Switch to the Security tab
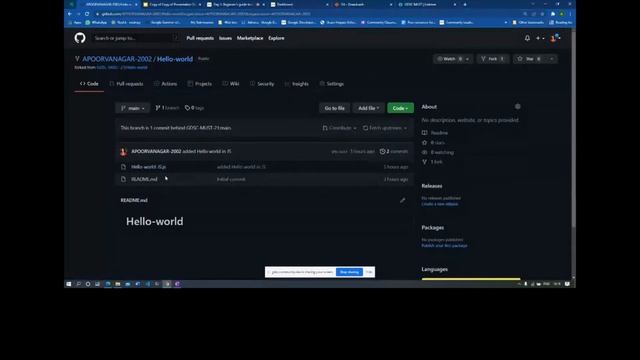Viewport: 640px width, 360px height. (x=262, y=84)
